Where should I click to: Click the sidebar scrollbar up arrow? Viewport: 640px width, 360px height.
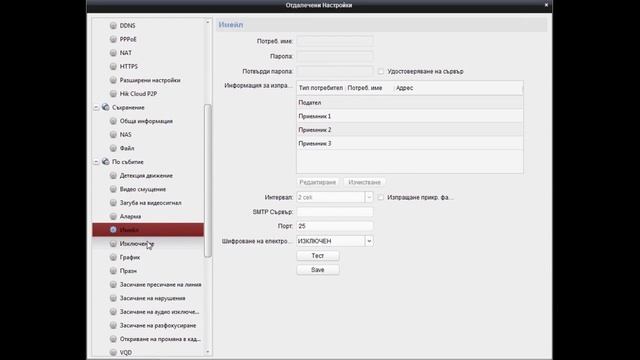208,22
